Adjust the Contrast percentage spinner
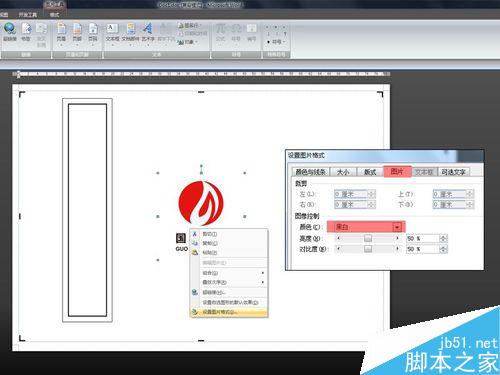Screen dimensions: 500x375 [x=443, y=249]
